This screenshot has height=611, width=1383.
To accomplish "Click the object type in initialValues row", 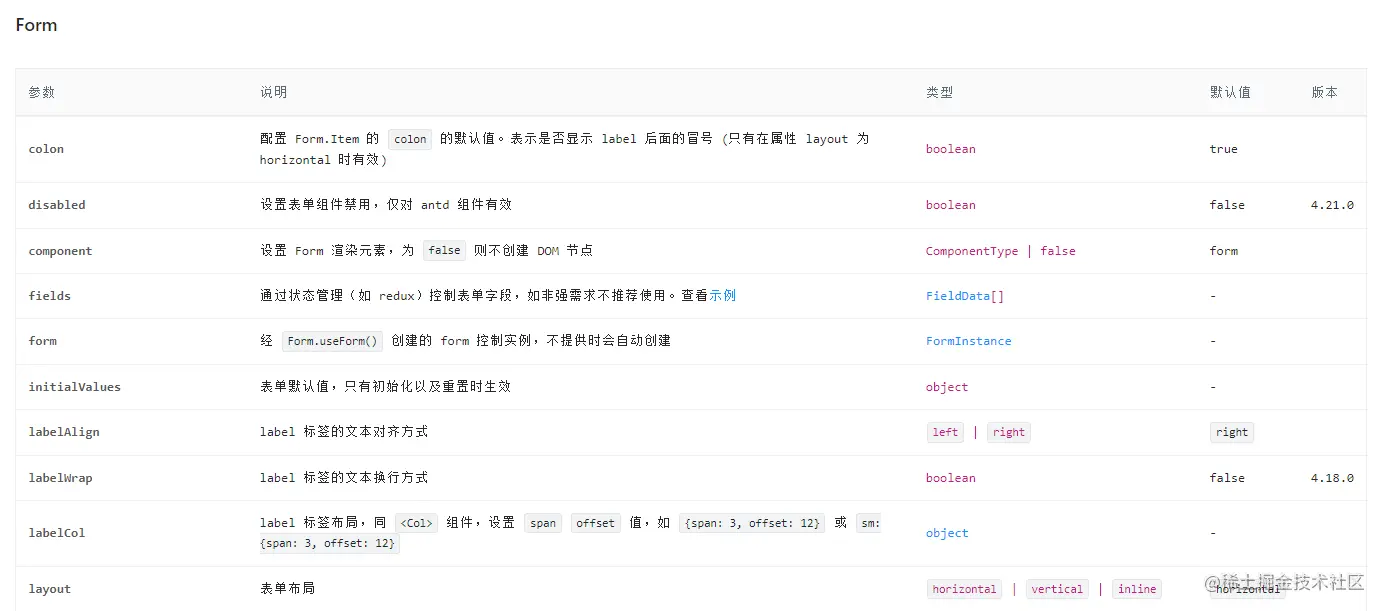I will point(947,387).
